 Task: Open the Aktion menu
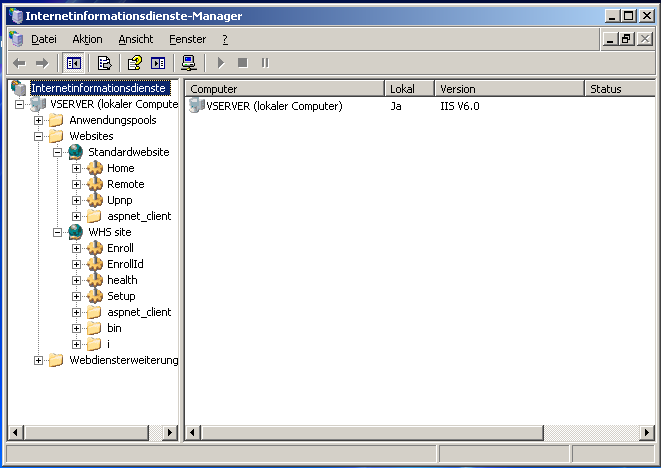coord(87,39)
